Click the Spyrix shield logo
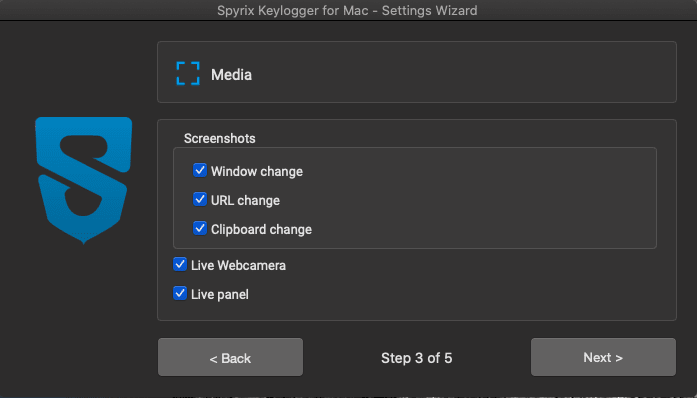 point(84,180)
